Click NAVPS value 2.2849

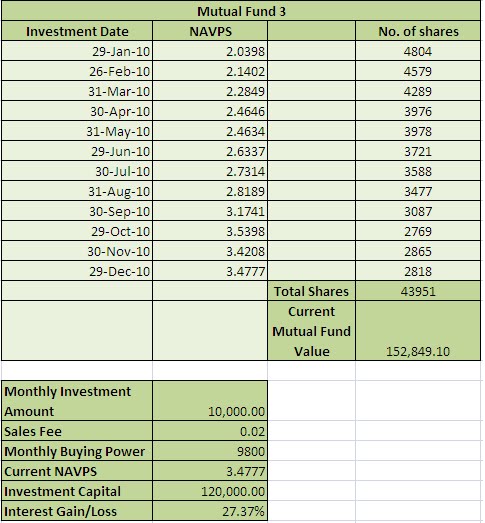tap(210, 91)
